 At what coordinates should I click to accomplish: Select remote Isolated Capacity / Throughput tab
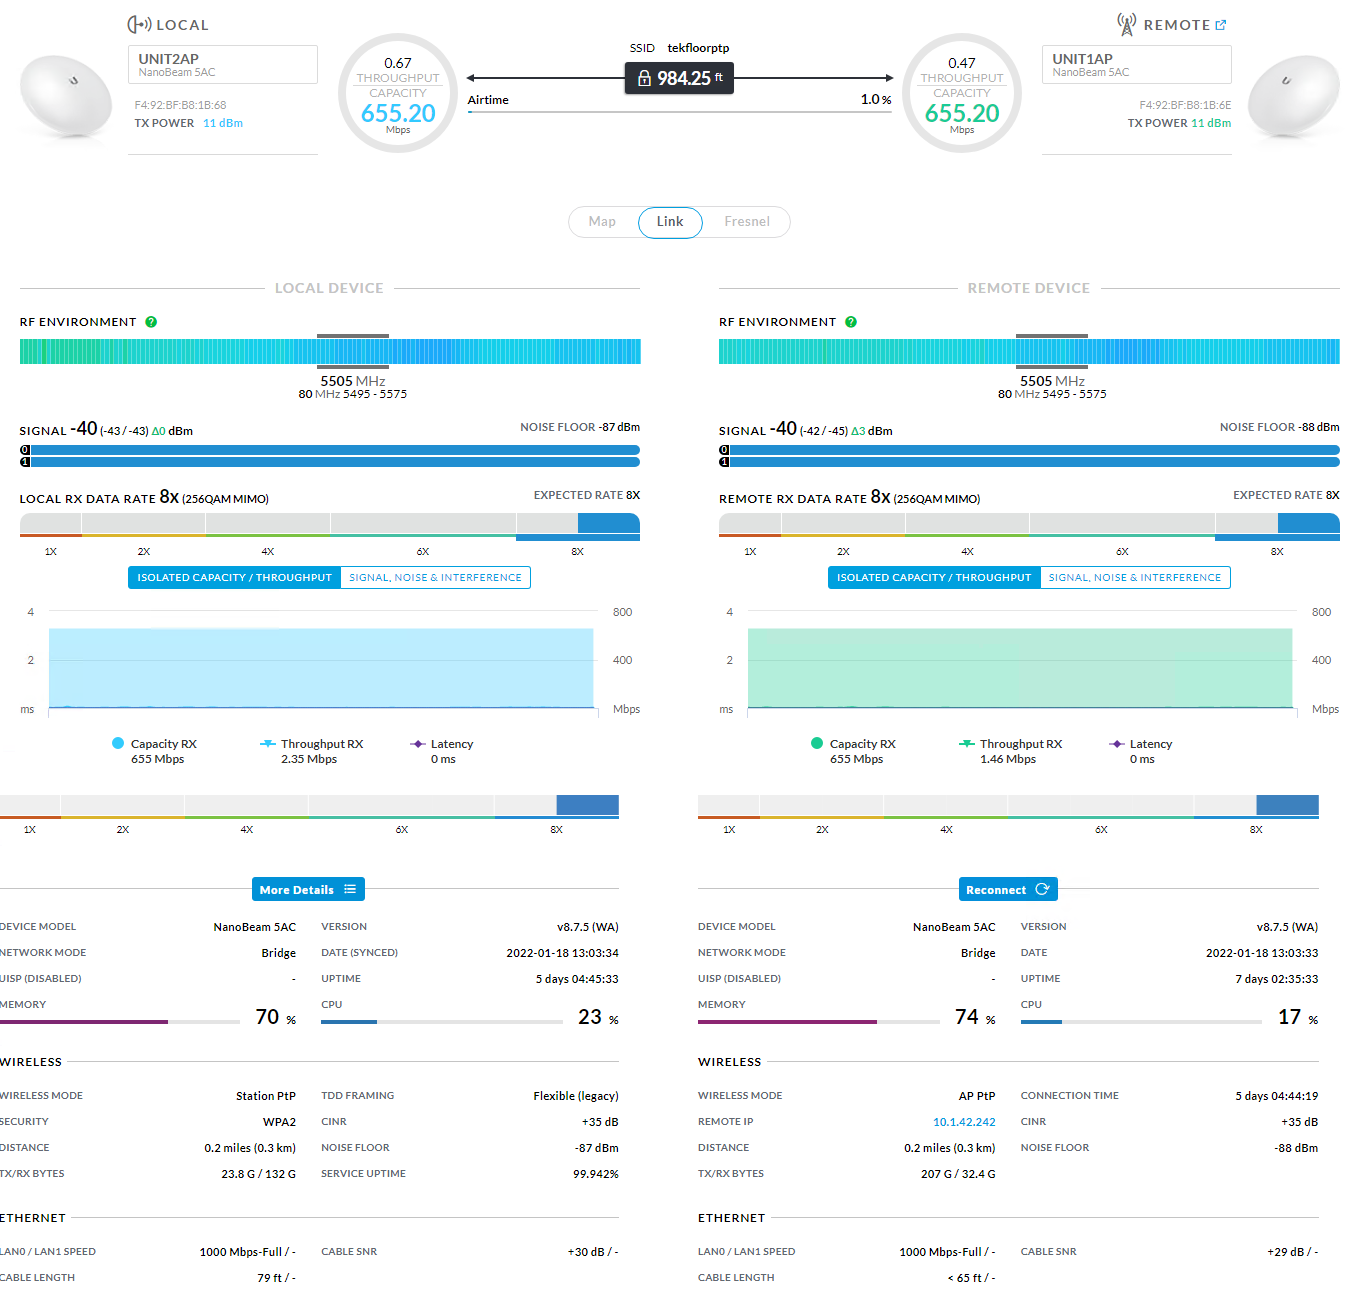point(934,577)
